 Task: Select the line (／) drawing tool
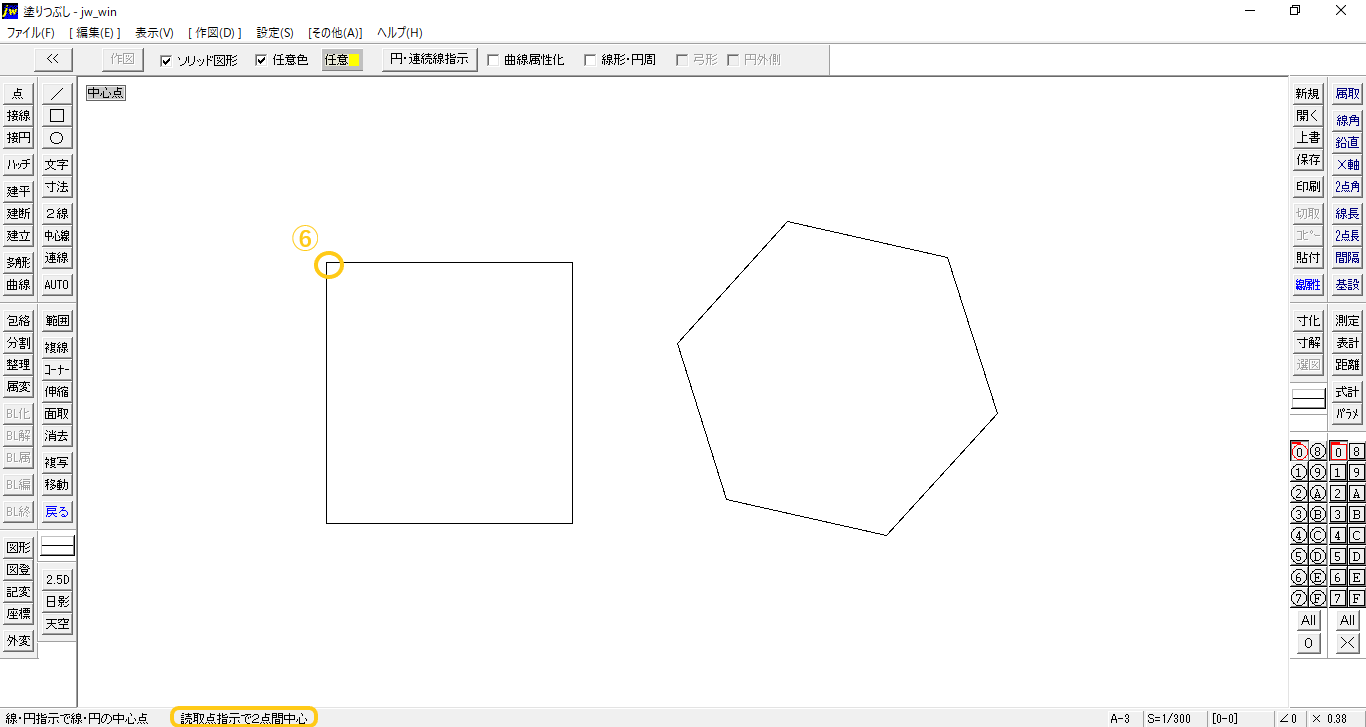57,93
